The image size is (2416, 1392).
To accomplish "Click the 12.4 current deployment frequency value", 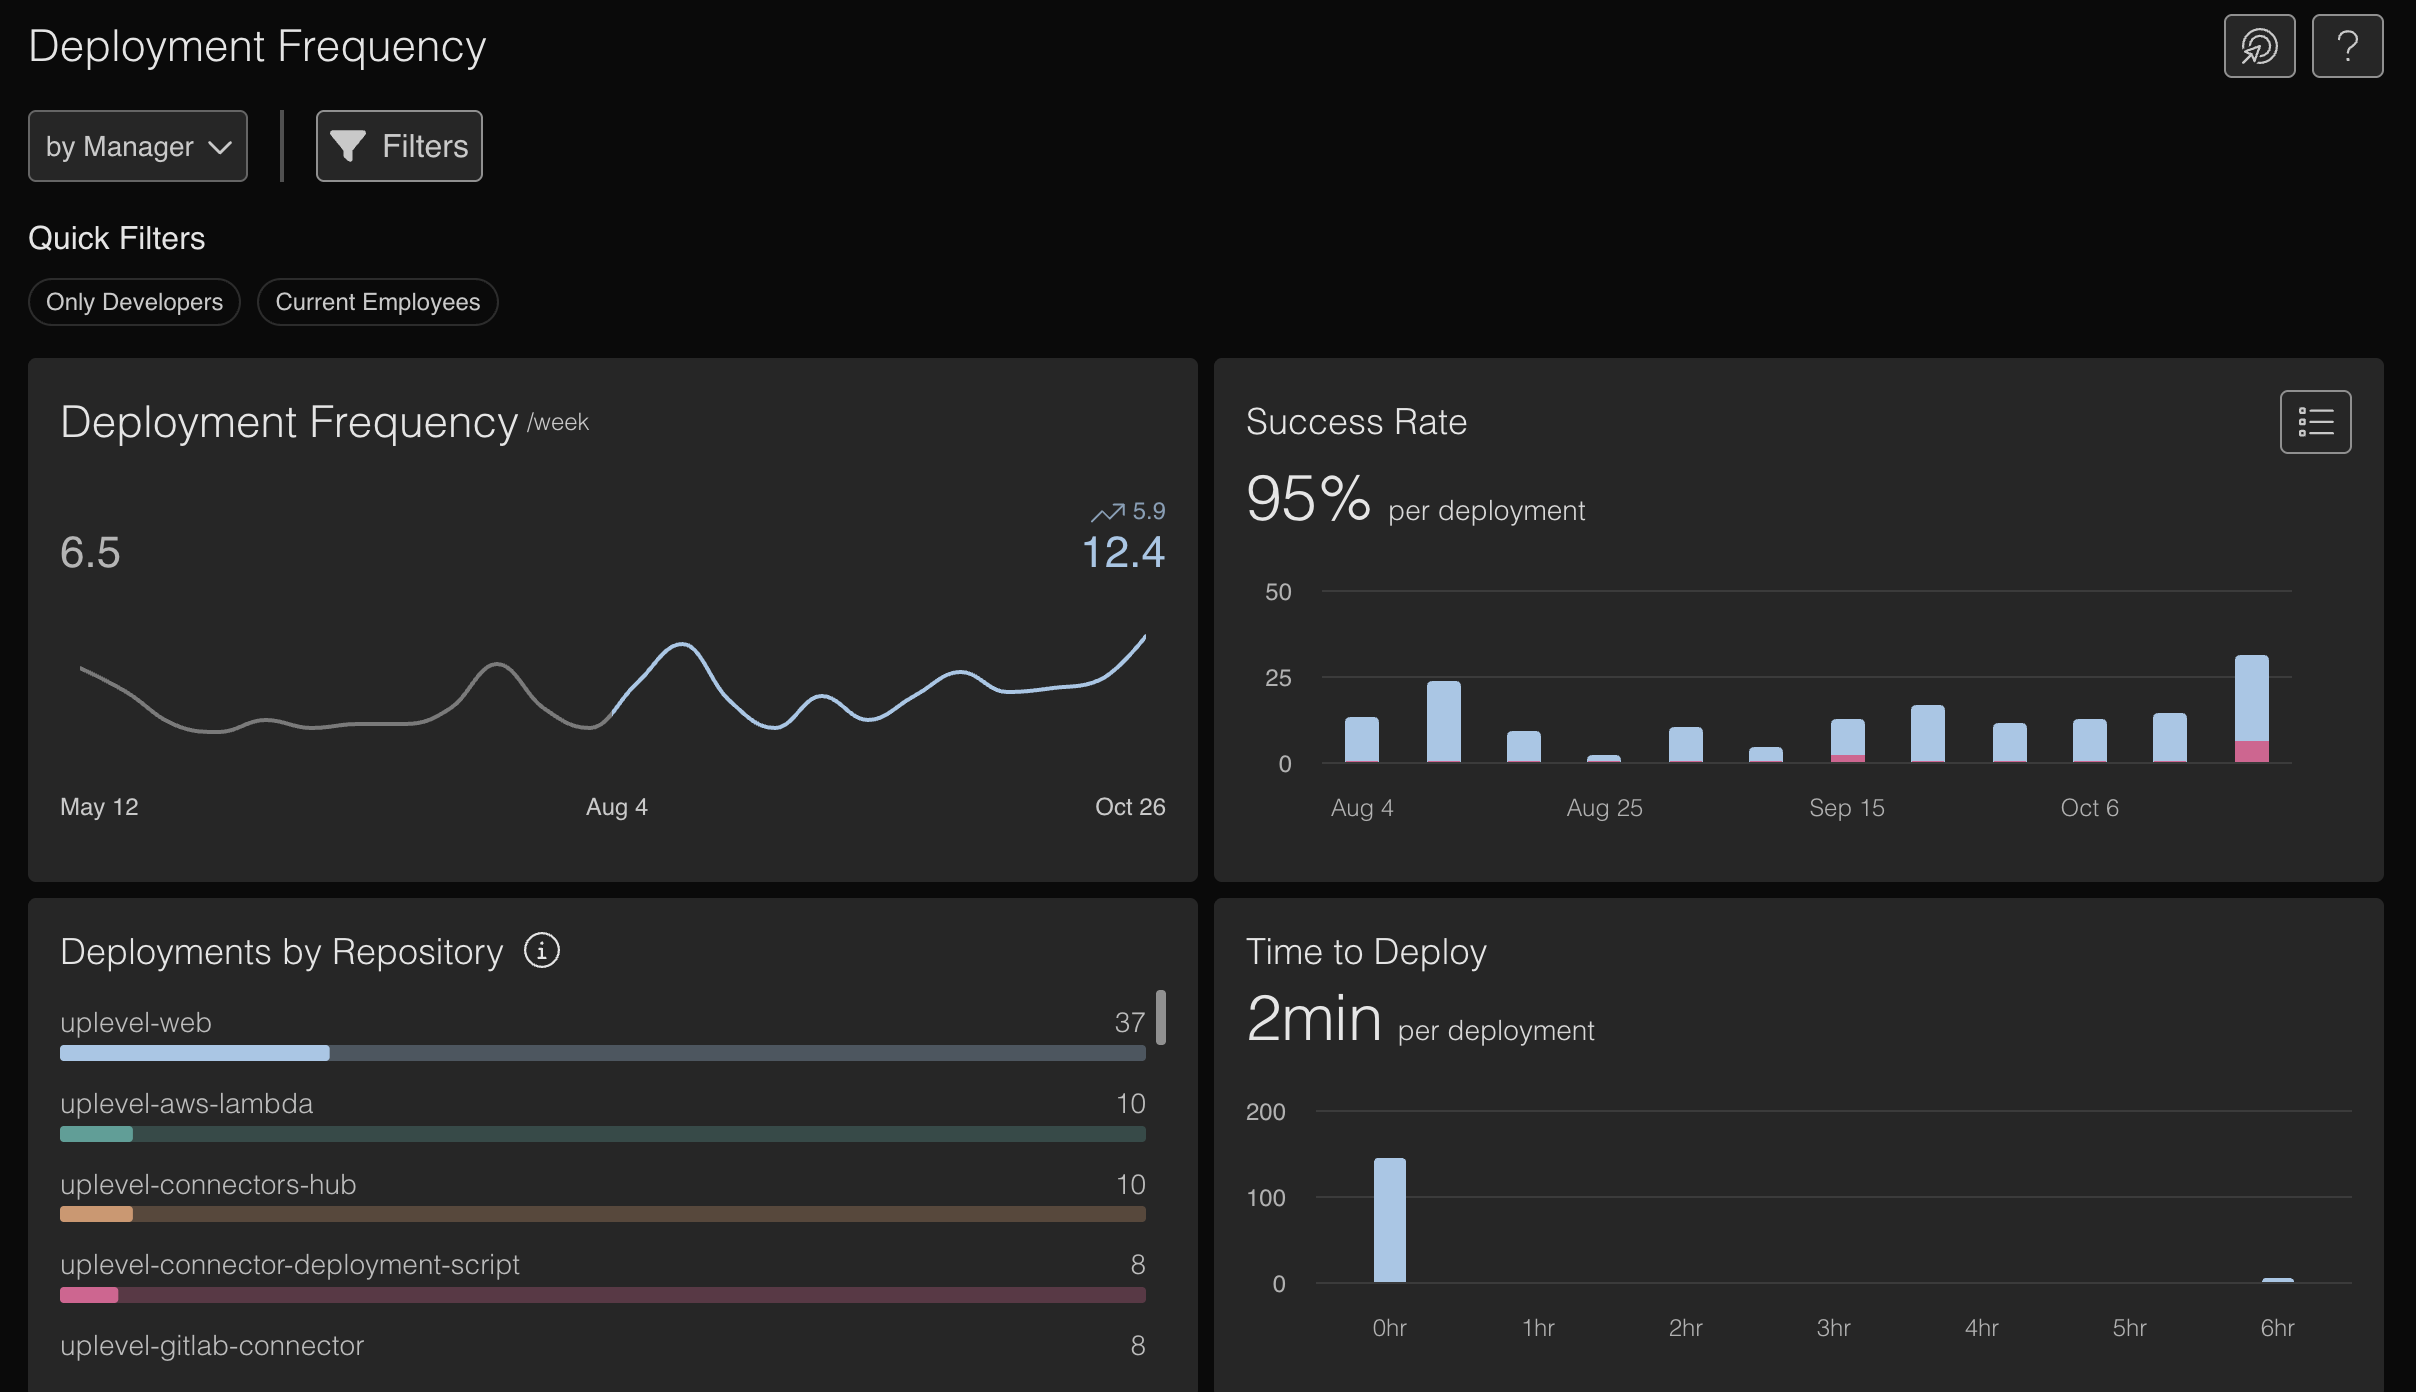I will pyautogui.click(x=1123, y=552).
